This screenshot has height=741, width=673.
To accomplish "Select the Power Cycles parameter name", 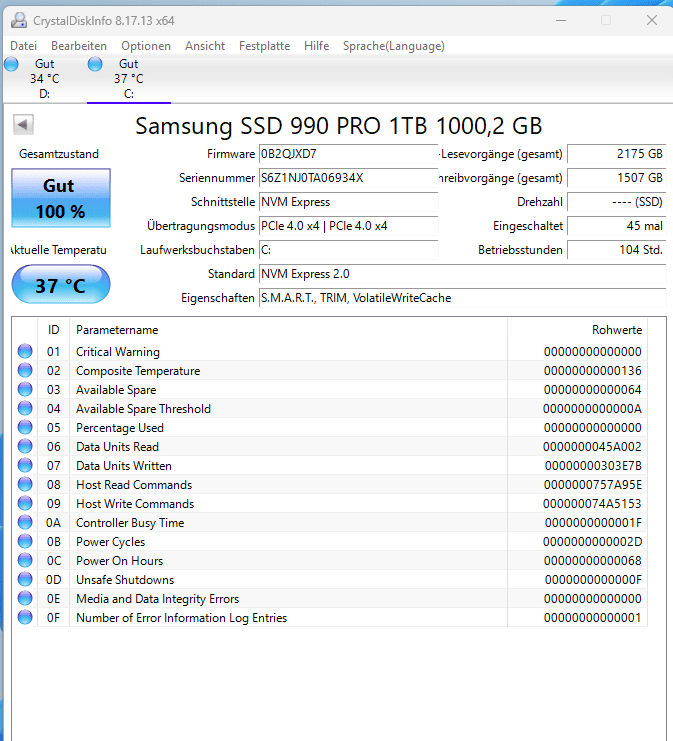I will point(111,542).
